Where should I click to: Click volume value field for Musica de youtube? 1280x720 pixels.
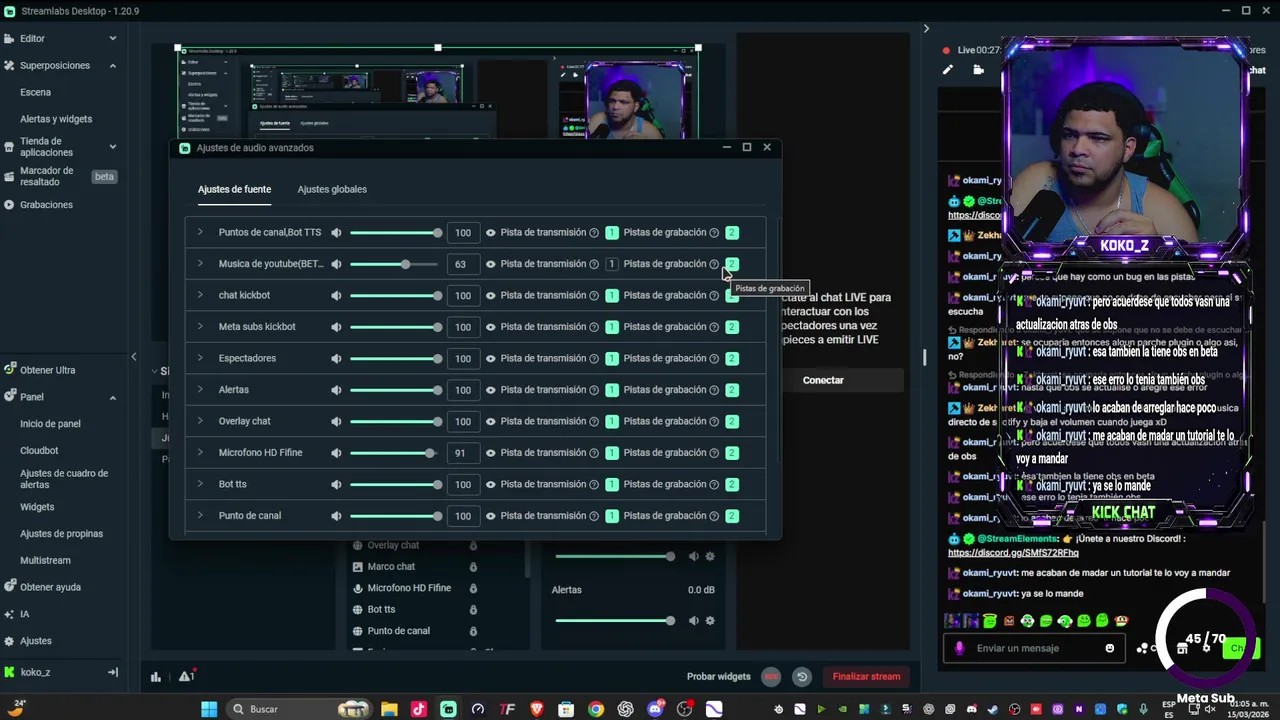[461, 264]
